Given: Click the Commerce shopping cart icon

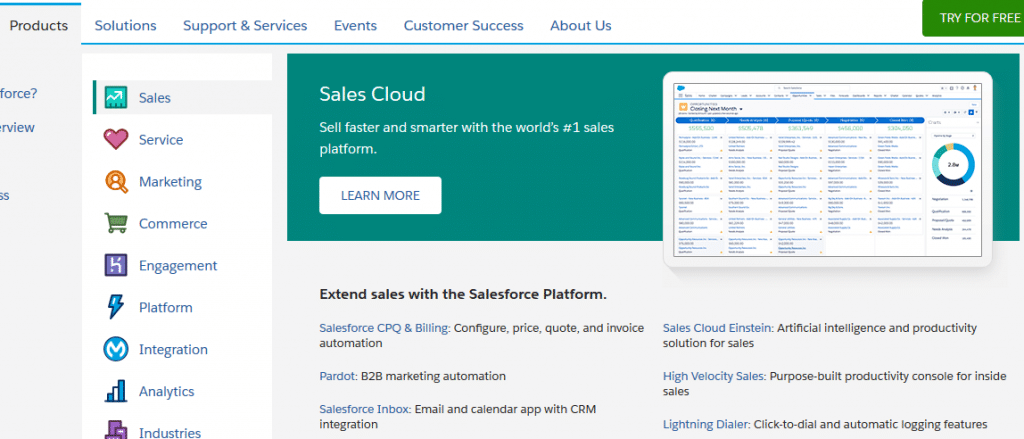Looking at the screenshot, I should (116, 224).
